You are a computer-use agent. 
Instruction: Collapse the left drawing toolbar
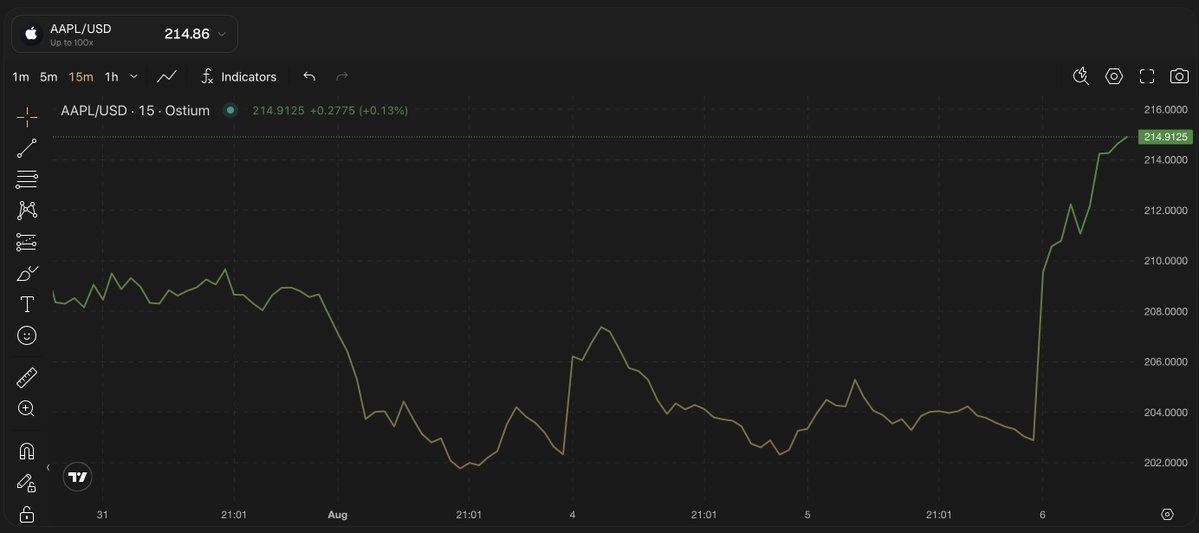coord(48,467)
